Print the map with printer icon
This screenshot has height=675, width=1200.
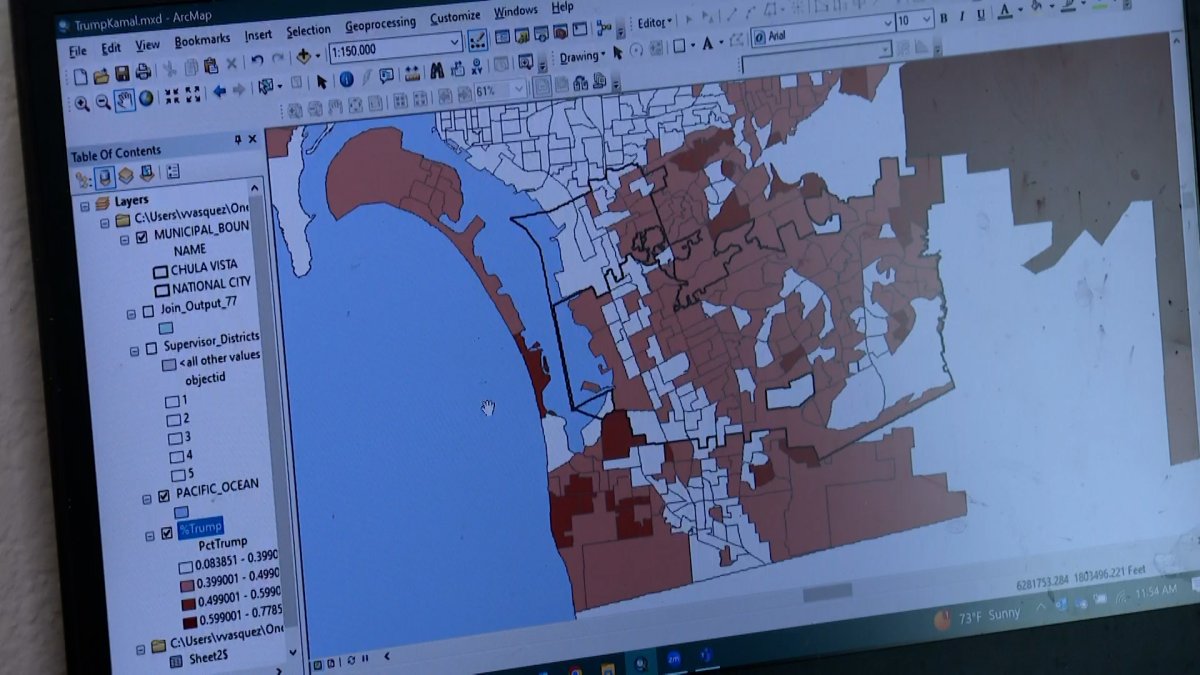point(143,73)
